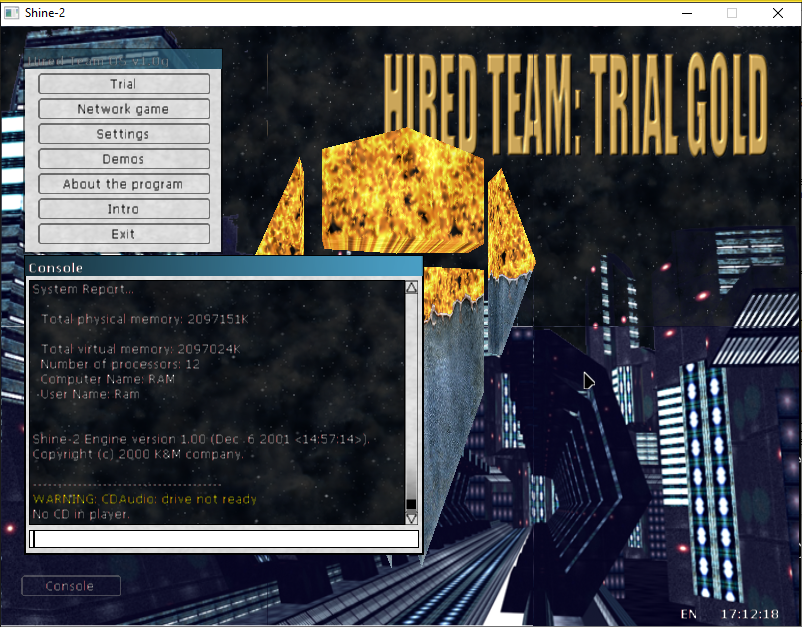Toggle the Console button at bottom left

(x=71, y=586)
